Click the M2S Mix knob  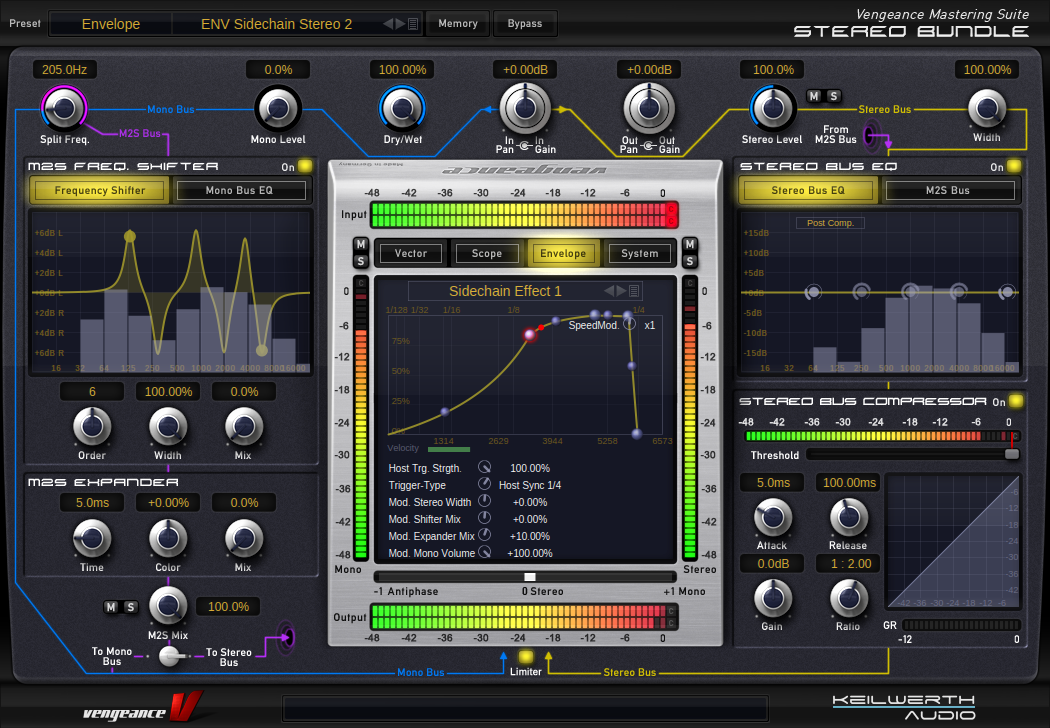(168, 605)
